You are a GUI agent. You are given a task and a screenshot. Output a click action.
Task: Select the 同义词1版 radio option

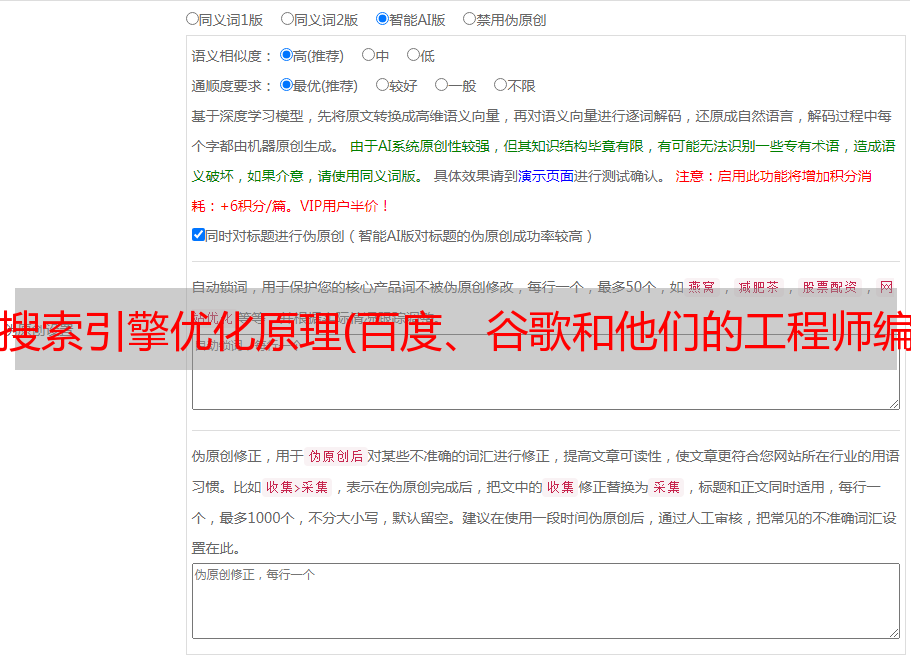pos(192,19)
